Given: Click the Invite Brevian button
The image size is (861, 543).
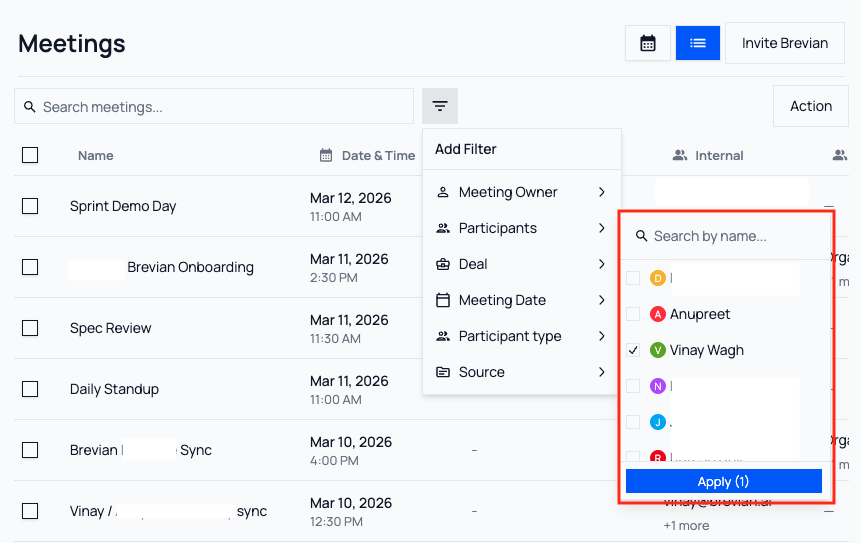Looking at the screenshot, I should 785,43.
